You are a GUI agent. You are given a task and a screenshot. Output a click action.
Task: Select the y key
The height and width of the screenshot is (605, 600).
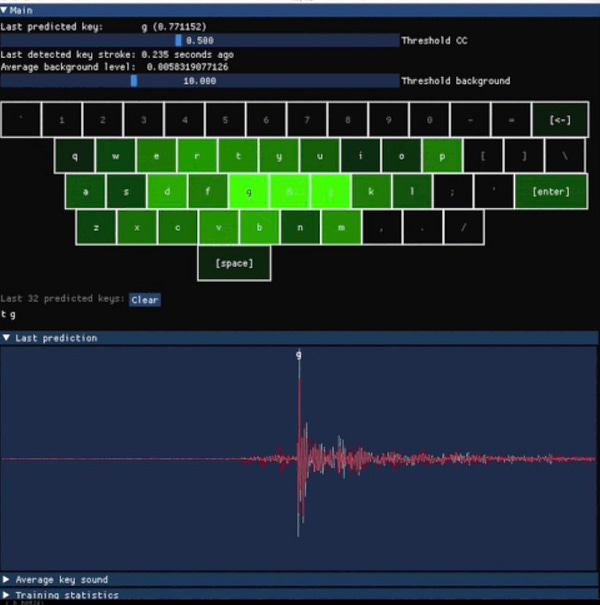279,155
